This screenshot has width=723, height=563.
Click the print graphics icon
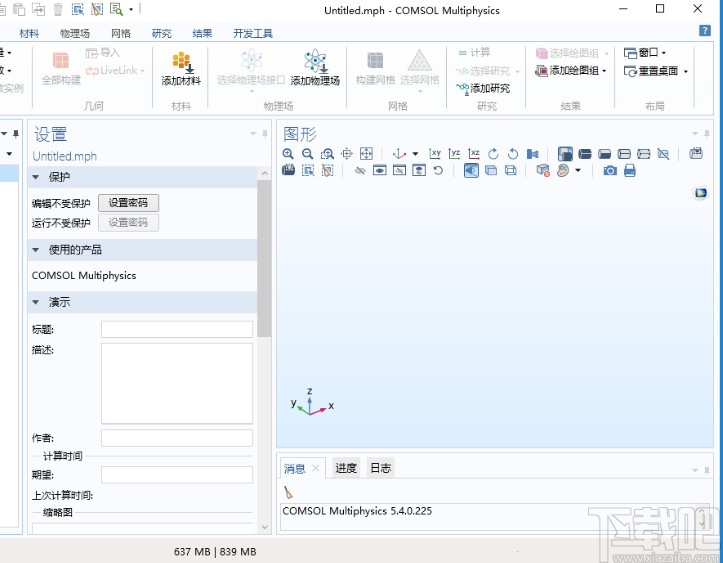(629, 171)
